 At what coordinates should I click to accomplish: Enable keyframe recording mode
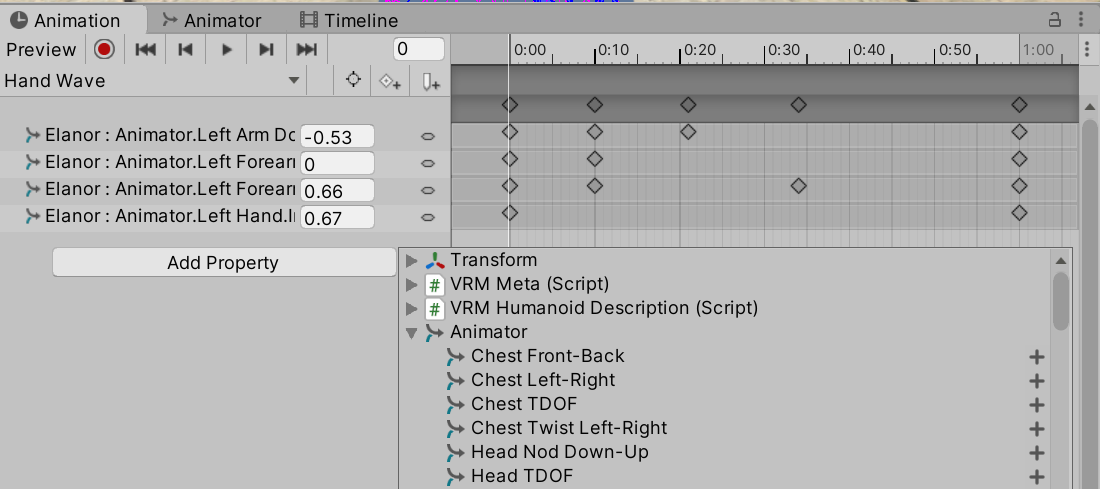[x=105, y=49]
